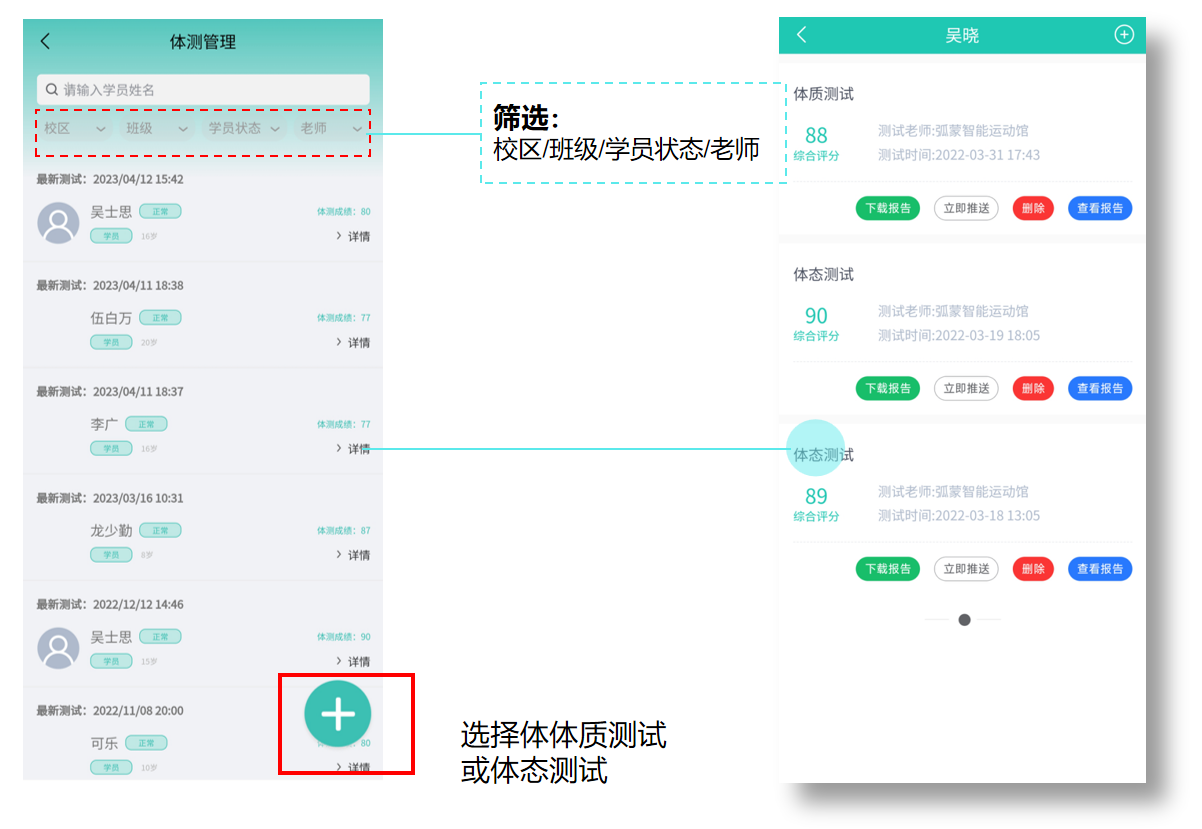Click the 请输入学员姓名 search field
This screenshot has width=1202, height=829.
(210, 90)
